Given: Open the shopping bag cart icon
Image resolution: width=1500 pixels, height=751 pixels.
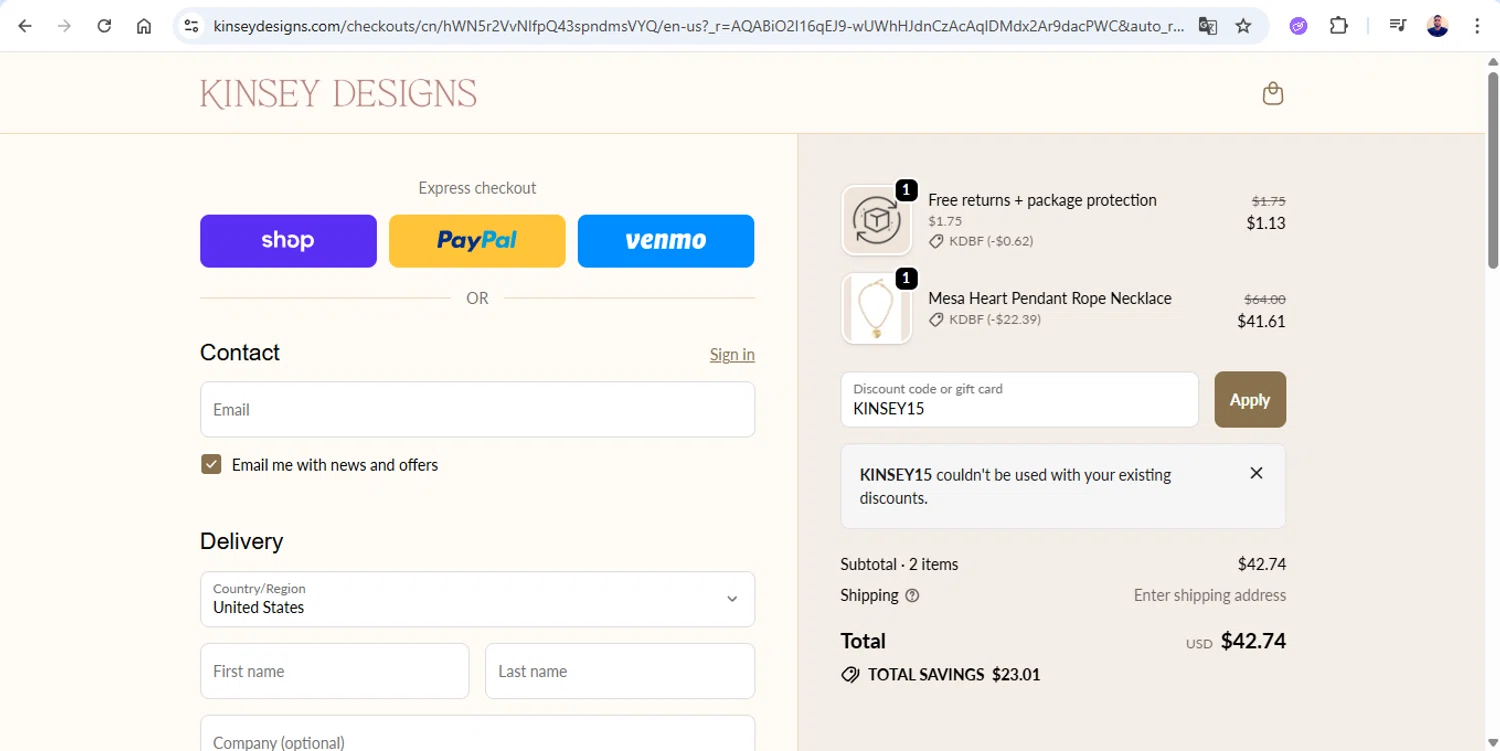Looking at the screenshot, I should [1273, 93].
